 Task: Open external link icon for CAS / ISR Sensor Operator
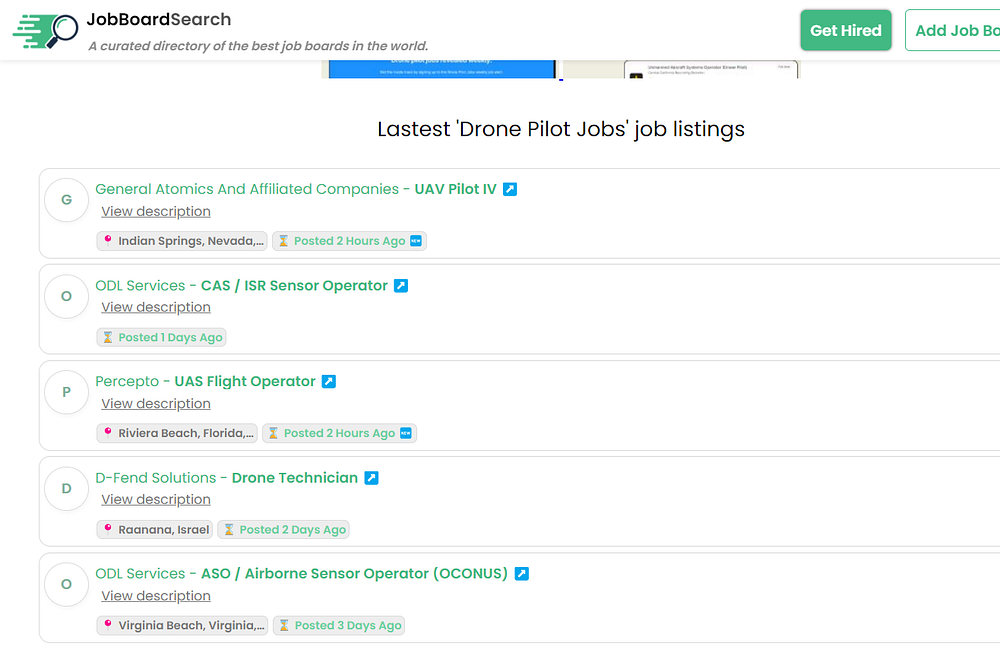point(401,286)
